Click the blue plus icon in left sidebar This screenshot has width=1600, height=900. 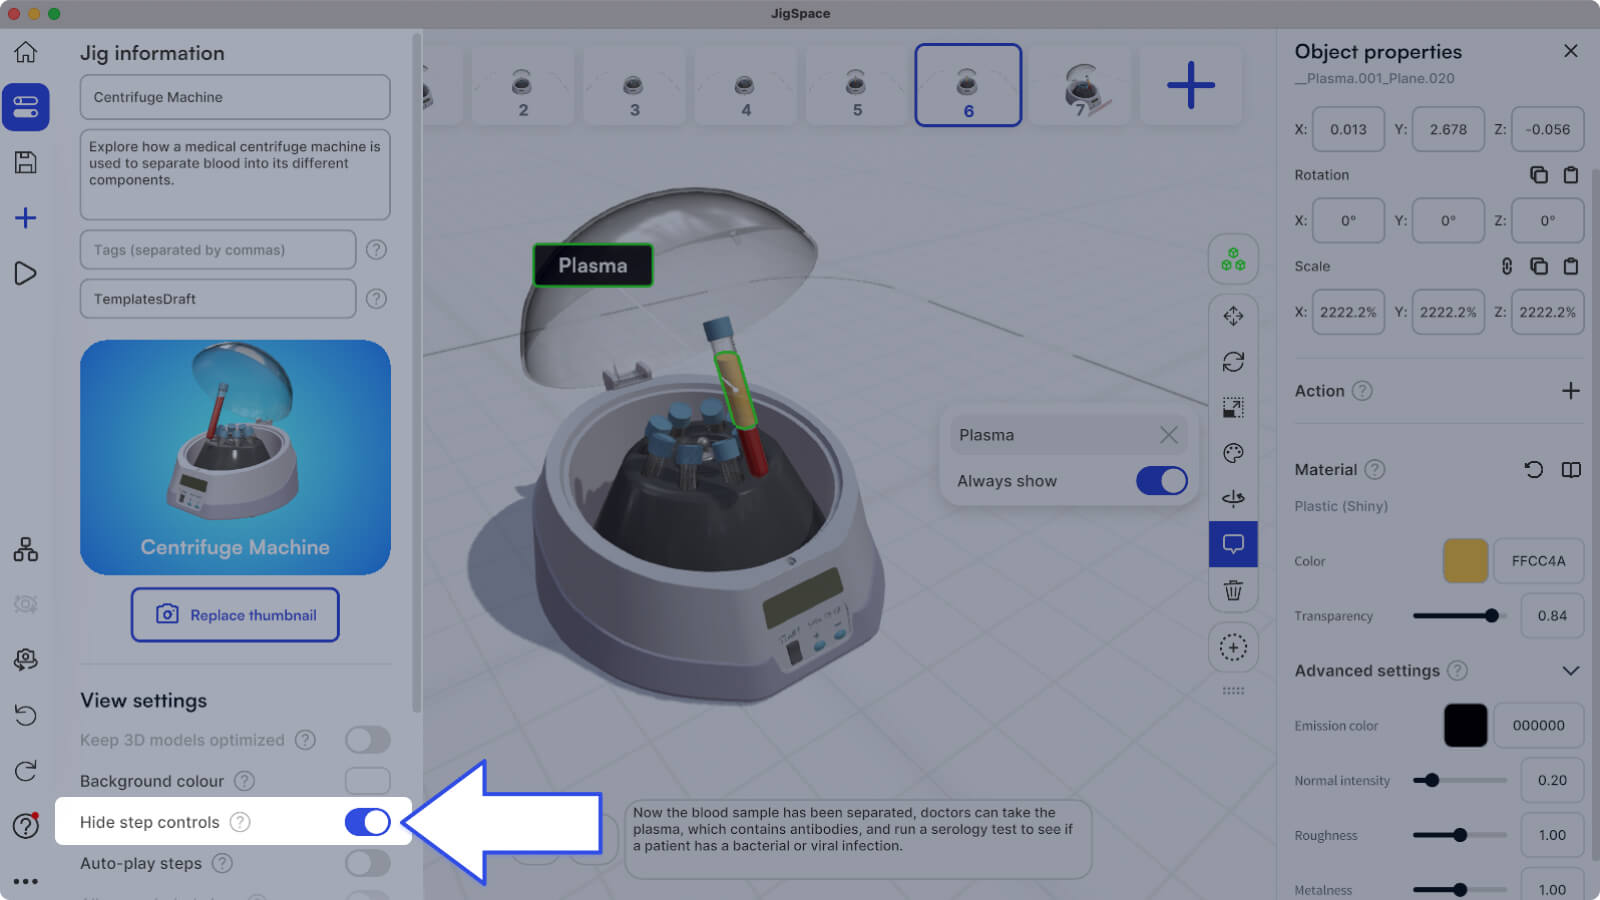pos(26,218)
